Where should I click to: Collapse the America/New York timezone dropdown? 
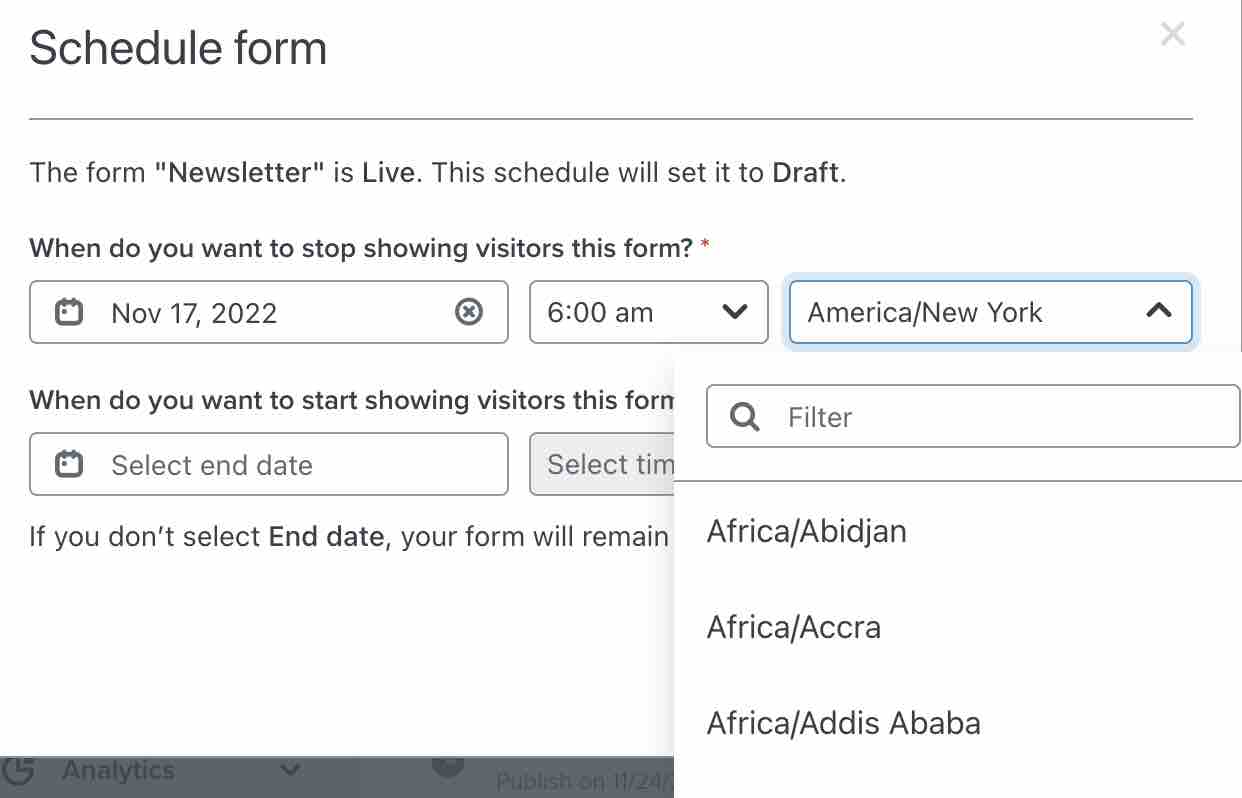coord(1158,312)
